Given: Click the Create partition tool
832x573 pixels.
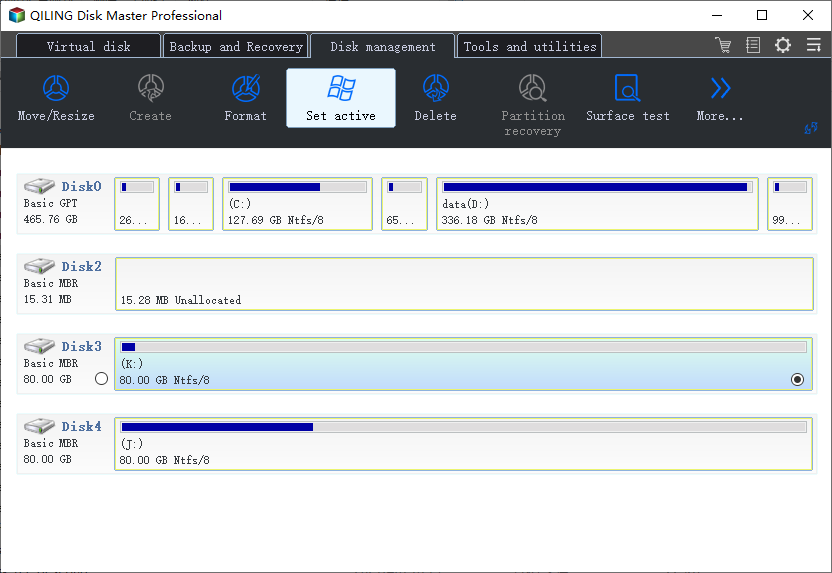Looking at the screenshot, I should point(151,99).
